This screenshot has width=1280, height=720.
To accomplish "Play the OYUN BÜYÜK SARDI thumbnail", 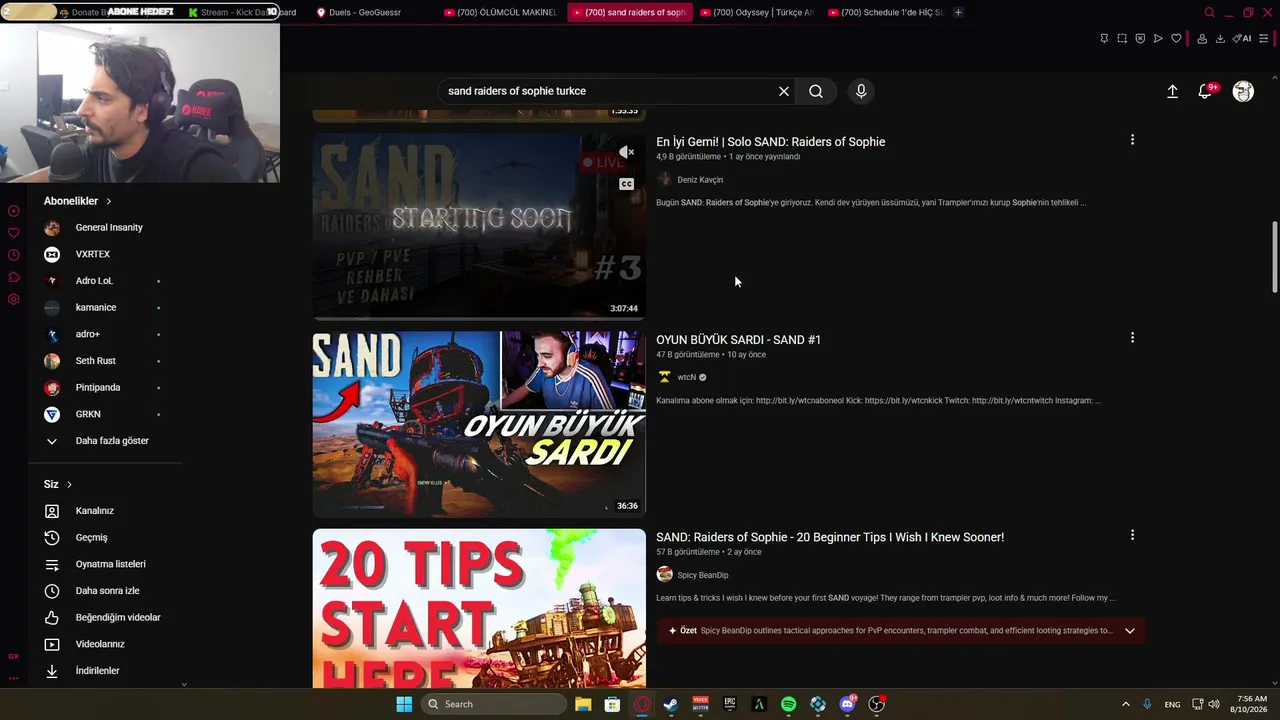I will point(479,424).
